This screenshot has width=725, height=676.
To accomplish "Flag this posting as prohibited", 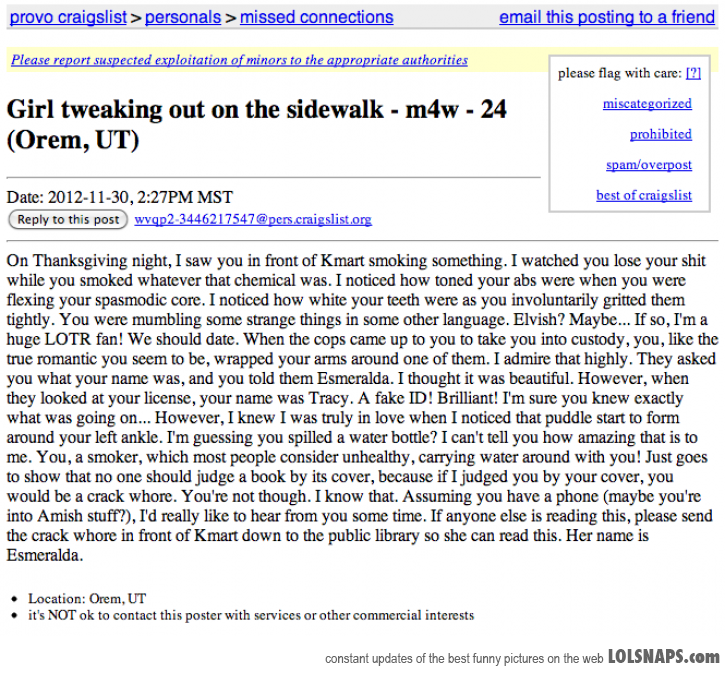I will tap(660, 134).
